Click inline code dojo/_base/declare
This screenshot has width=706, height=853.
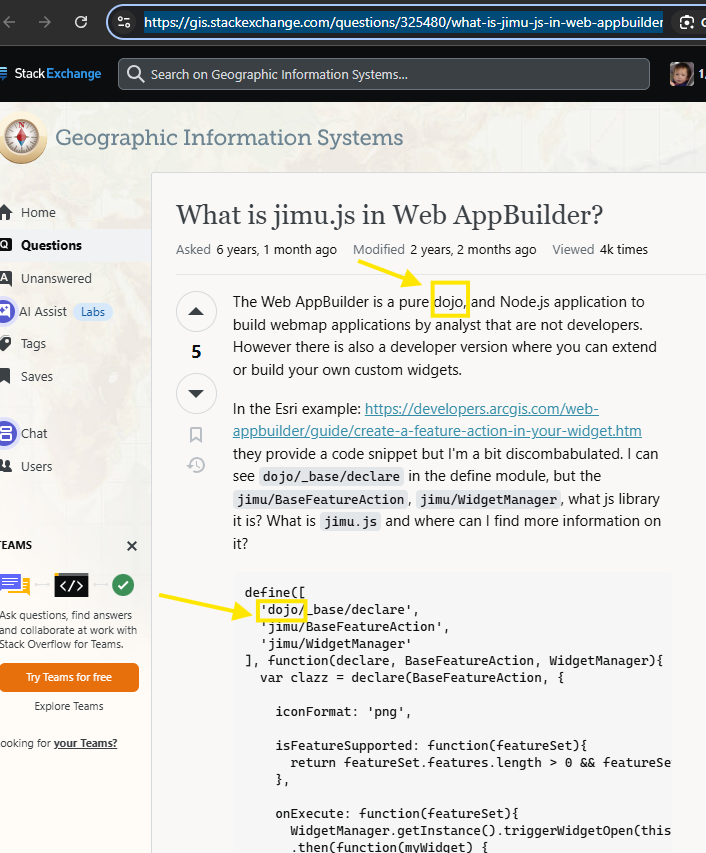click(331, 477)
